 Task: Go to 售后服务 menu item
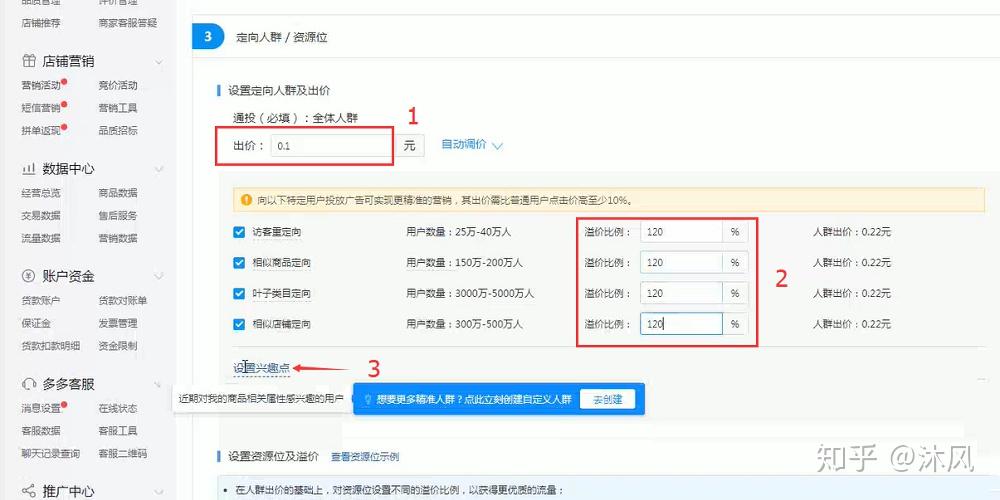[x=118, y=216]
